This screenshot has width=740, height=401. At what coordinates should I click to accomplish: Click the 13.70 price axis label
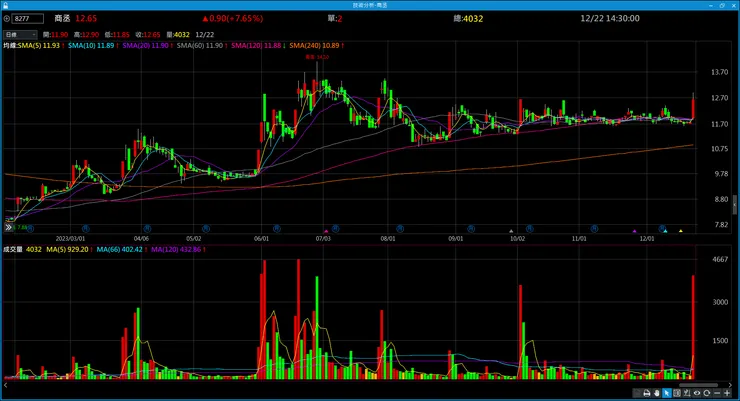coord(720,72)
